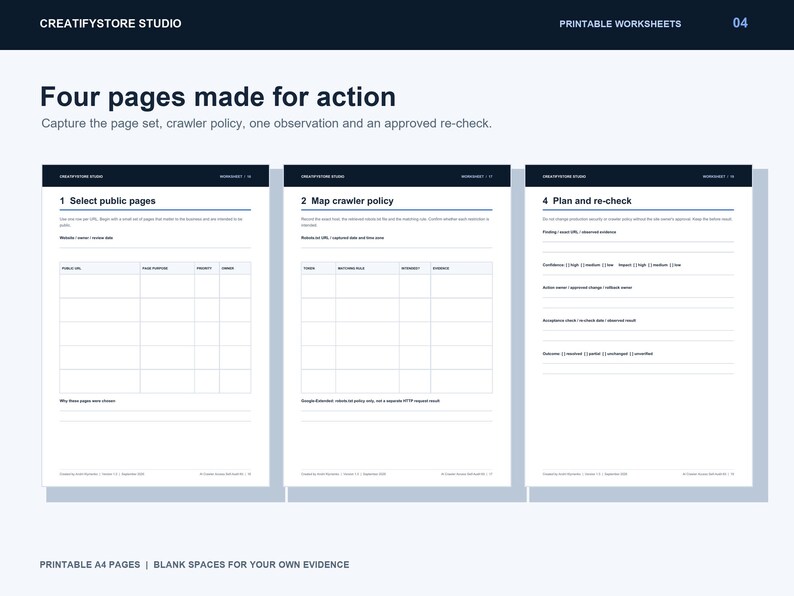Check the Outcome 'resolved' box

point(564,354)
